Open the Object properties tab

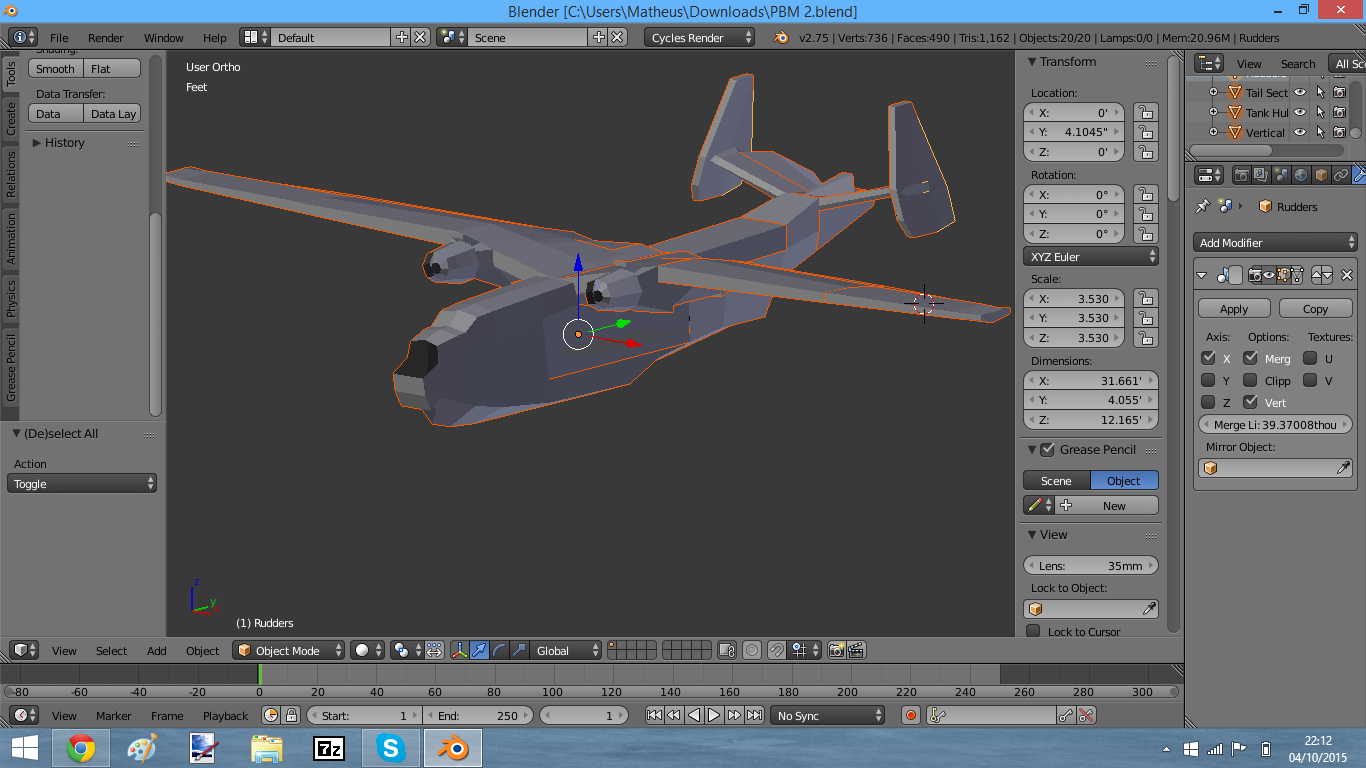[x=1321, y=175]
